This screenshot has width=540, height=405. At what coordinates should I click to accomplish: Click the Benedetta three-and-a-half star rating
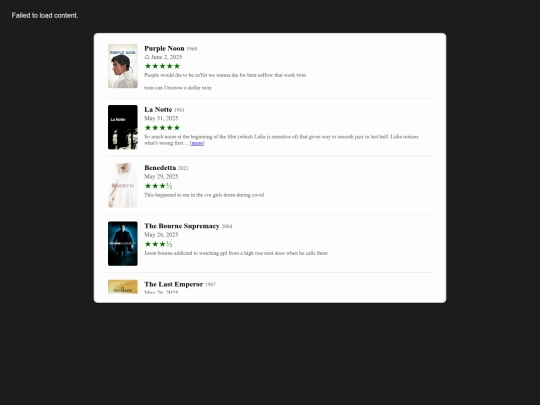pos(158,186)
